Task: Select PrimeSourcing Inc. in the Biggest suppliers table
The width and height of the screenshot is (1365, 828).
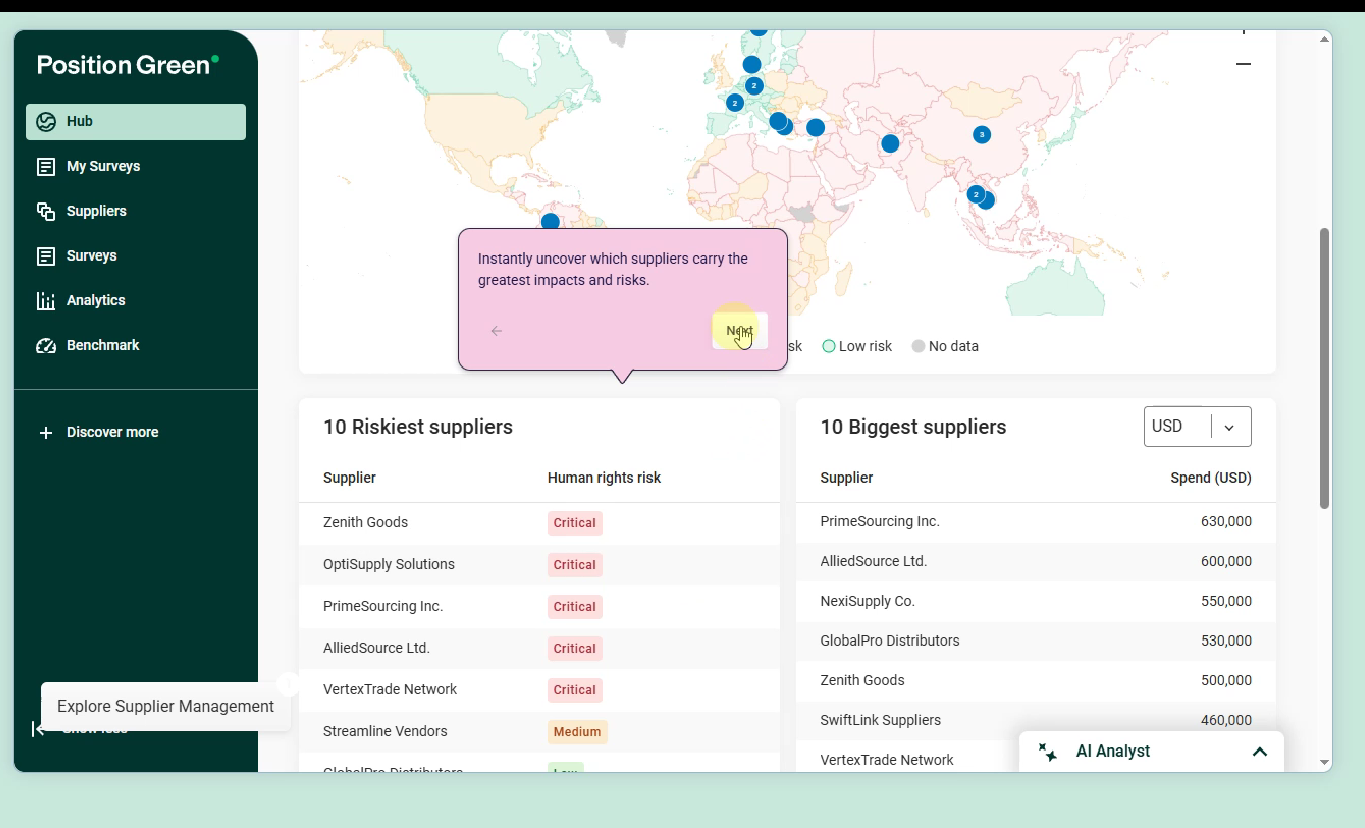Action: pos(880,521)
